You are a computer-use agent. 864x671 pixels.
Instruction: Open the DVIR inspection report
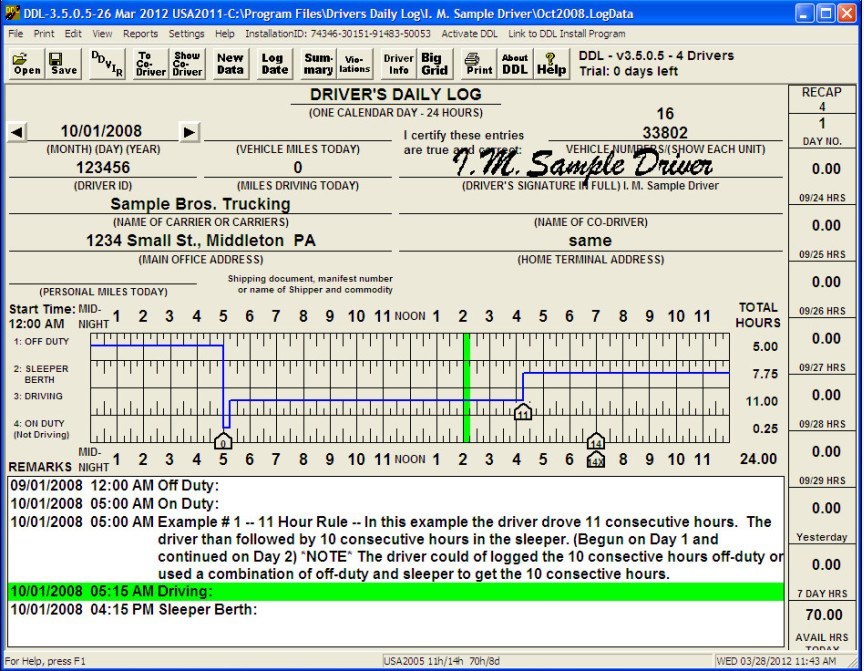105,62
